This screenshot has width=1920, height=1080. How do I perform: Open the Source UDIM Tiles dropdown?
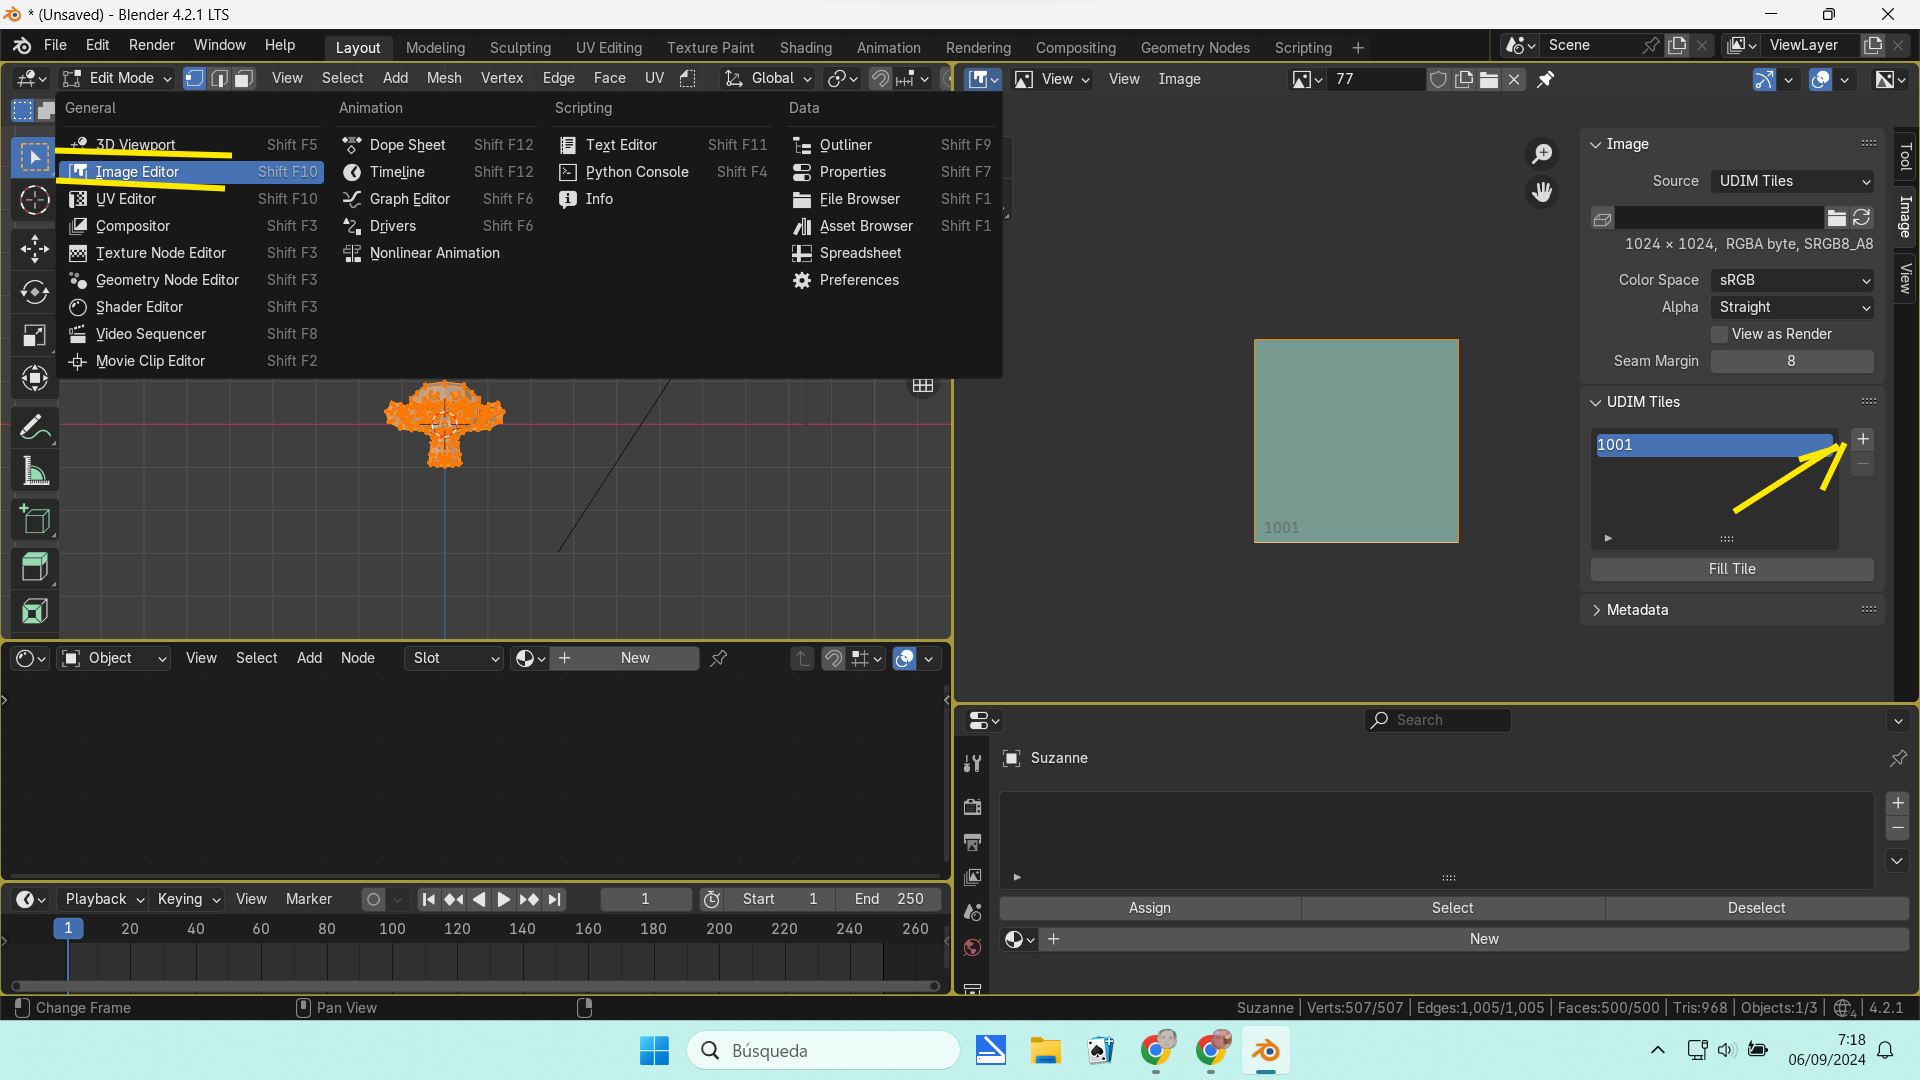(x=1792, y=181)
